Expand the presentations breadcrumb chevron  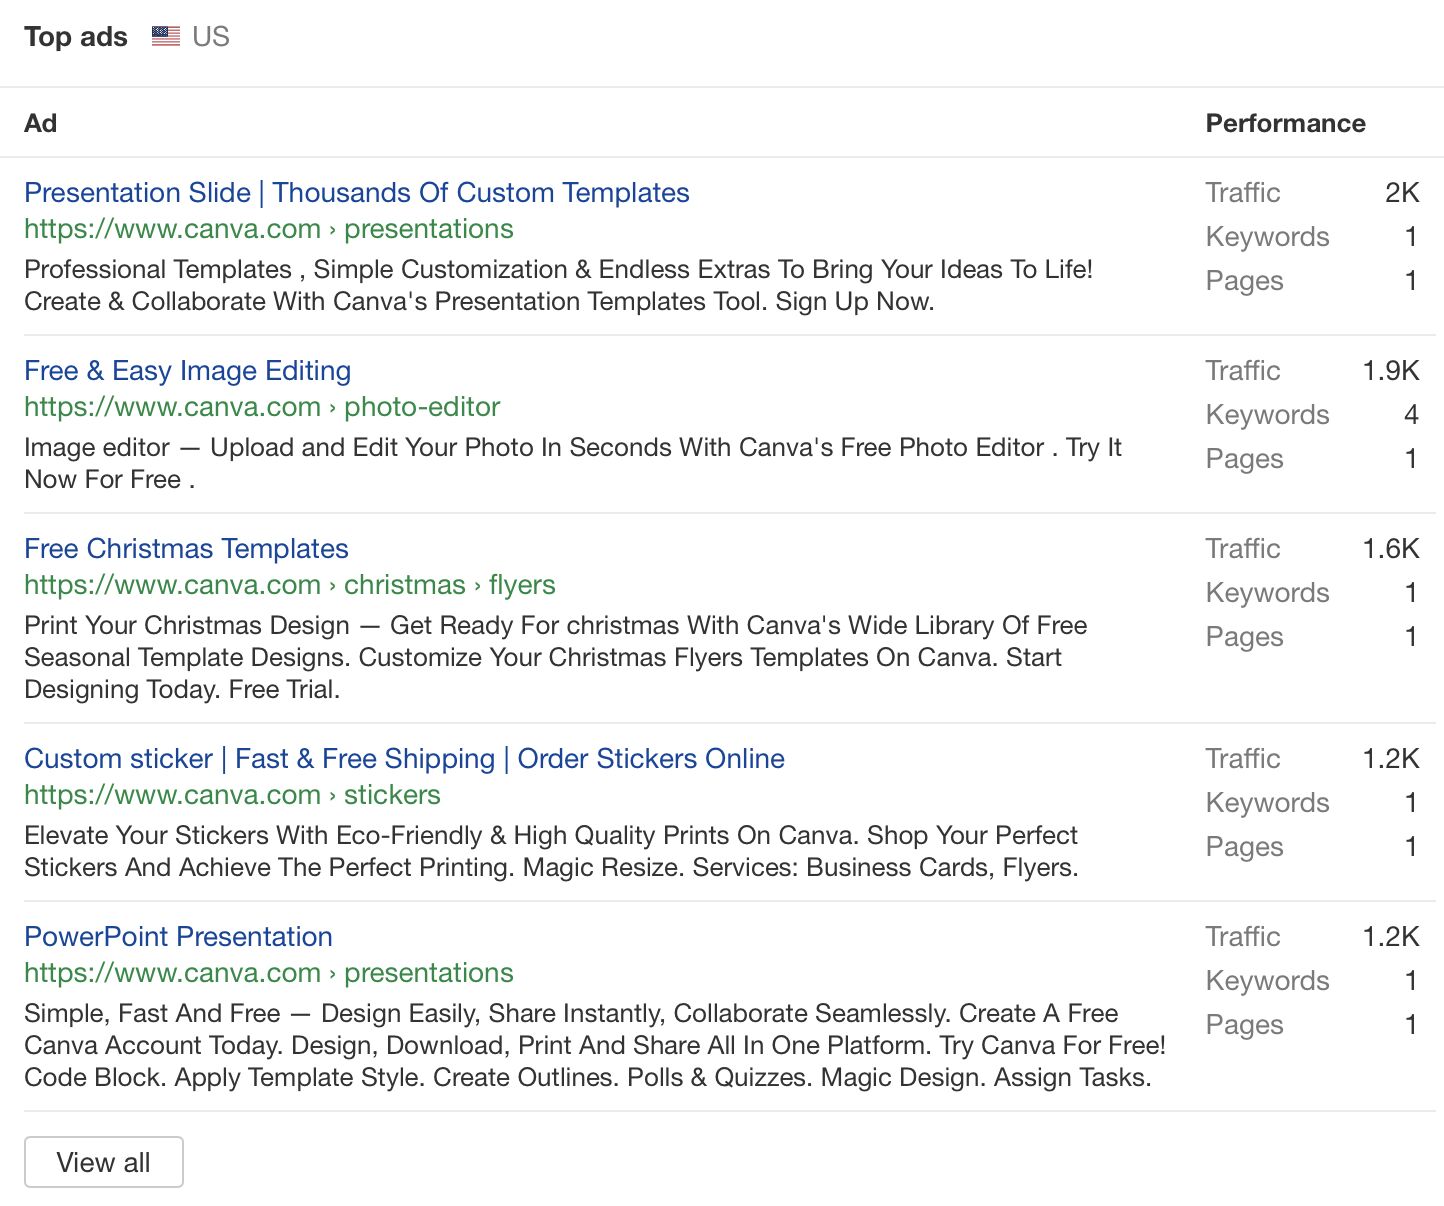330,229
